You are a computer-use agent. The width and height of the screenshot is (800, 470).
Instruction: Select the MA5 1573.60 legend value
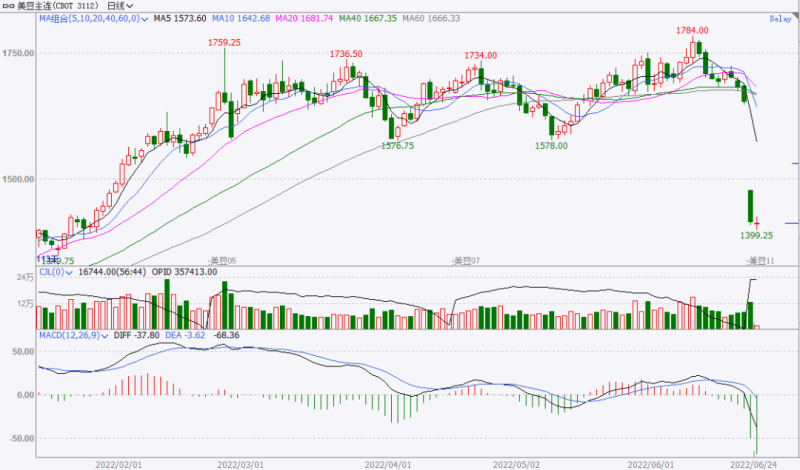[180, 19]
